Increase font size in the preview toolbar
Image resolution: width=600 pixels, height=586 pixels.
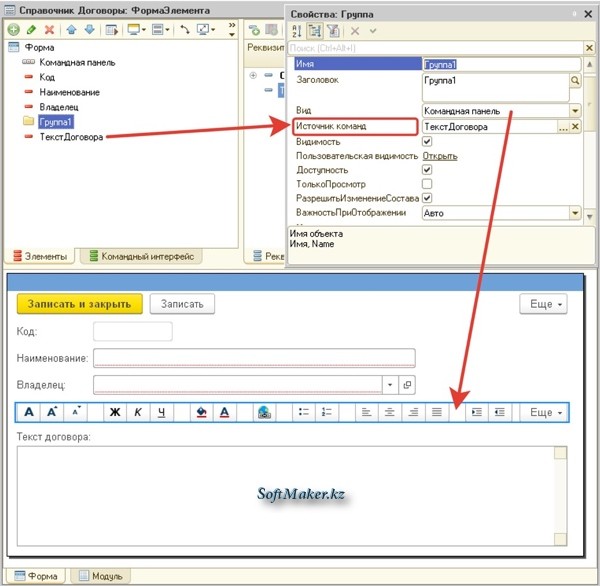click(52, 412)
